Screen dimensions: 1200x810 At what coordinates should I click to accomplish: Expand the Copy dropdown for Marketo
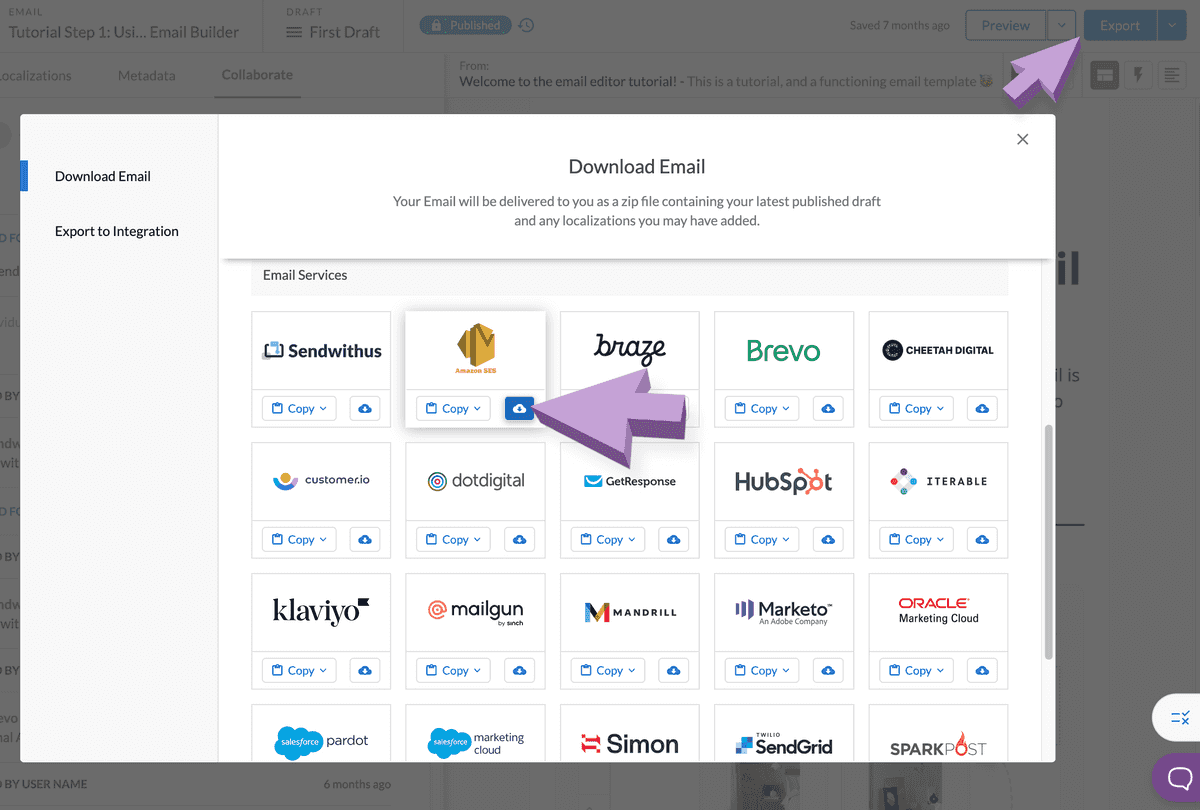pyautogui.click(x=763, y=670)
